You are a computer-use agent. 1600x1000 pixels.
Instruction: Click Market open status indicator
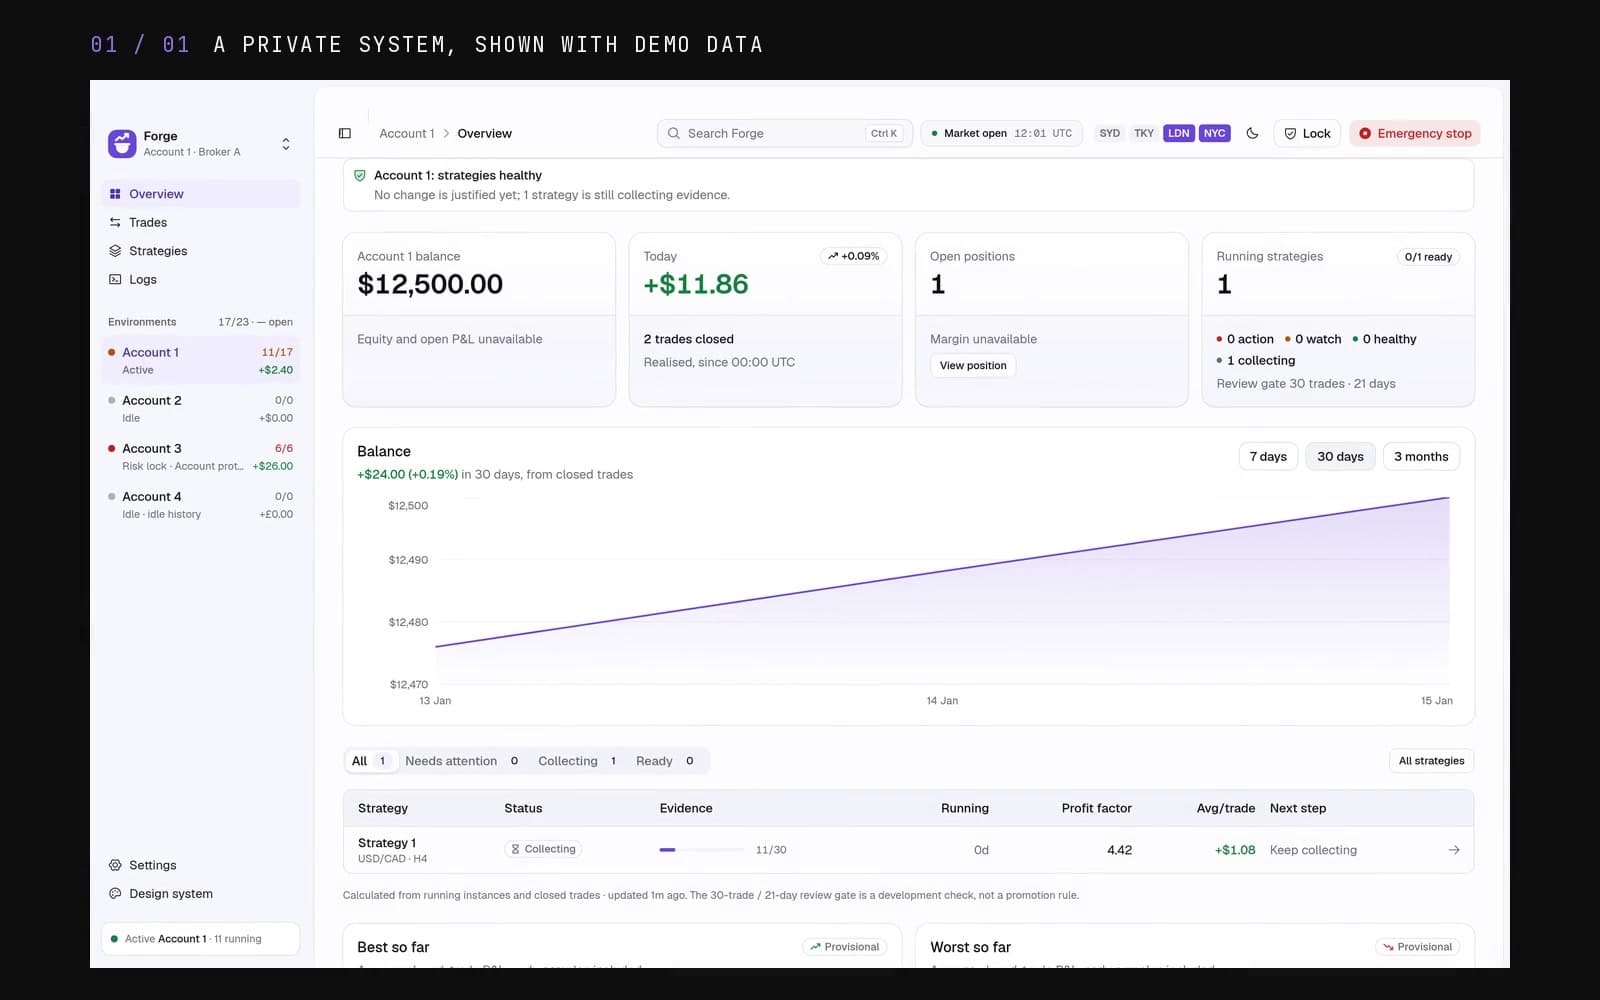point(1001,133)
